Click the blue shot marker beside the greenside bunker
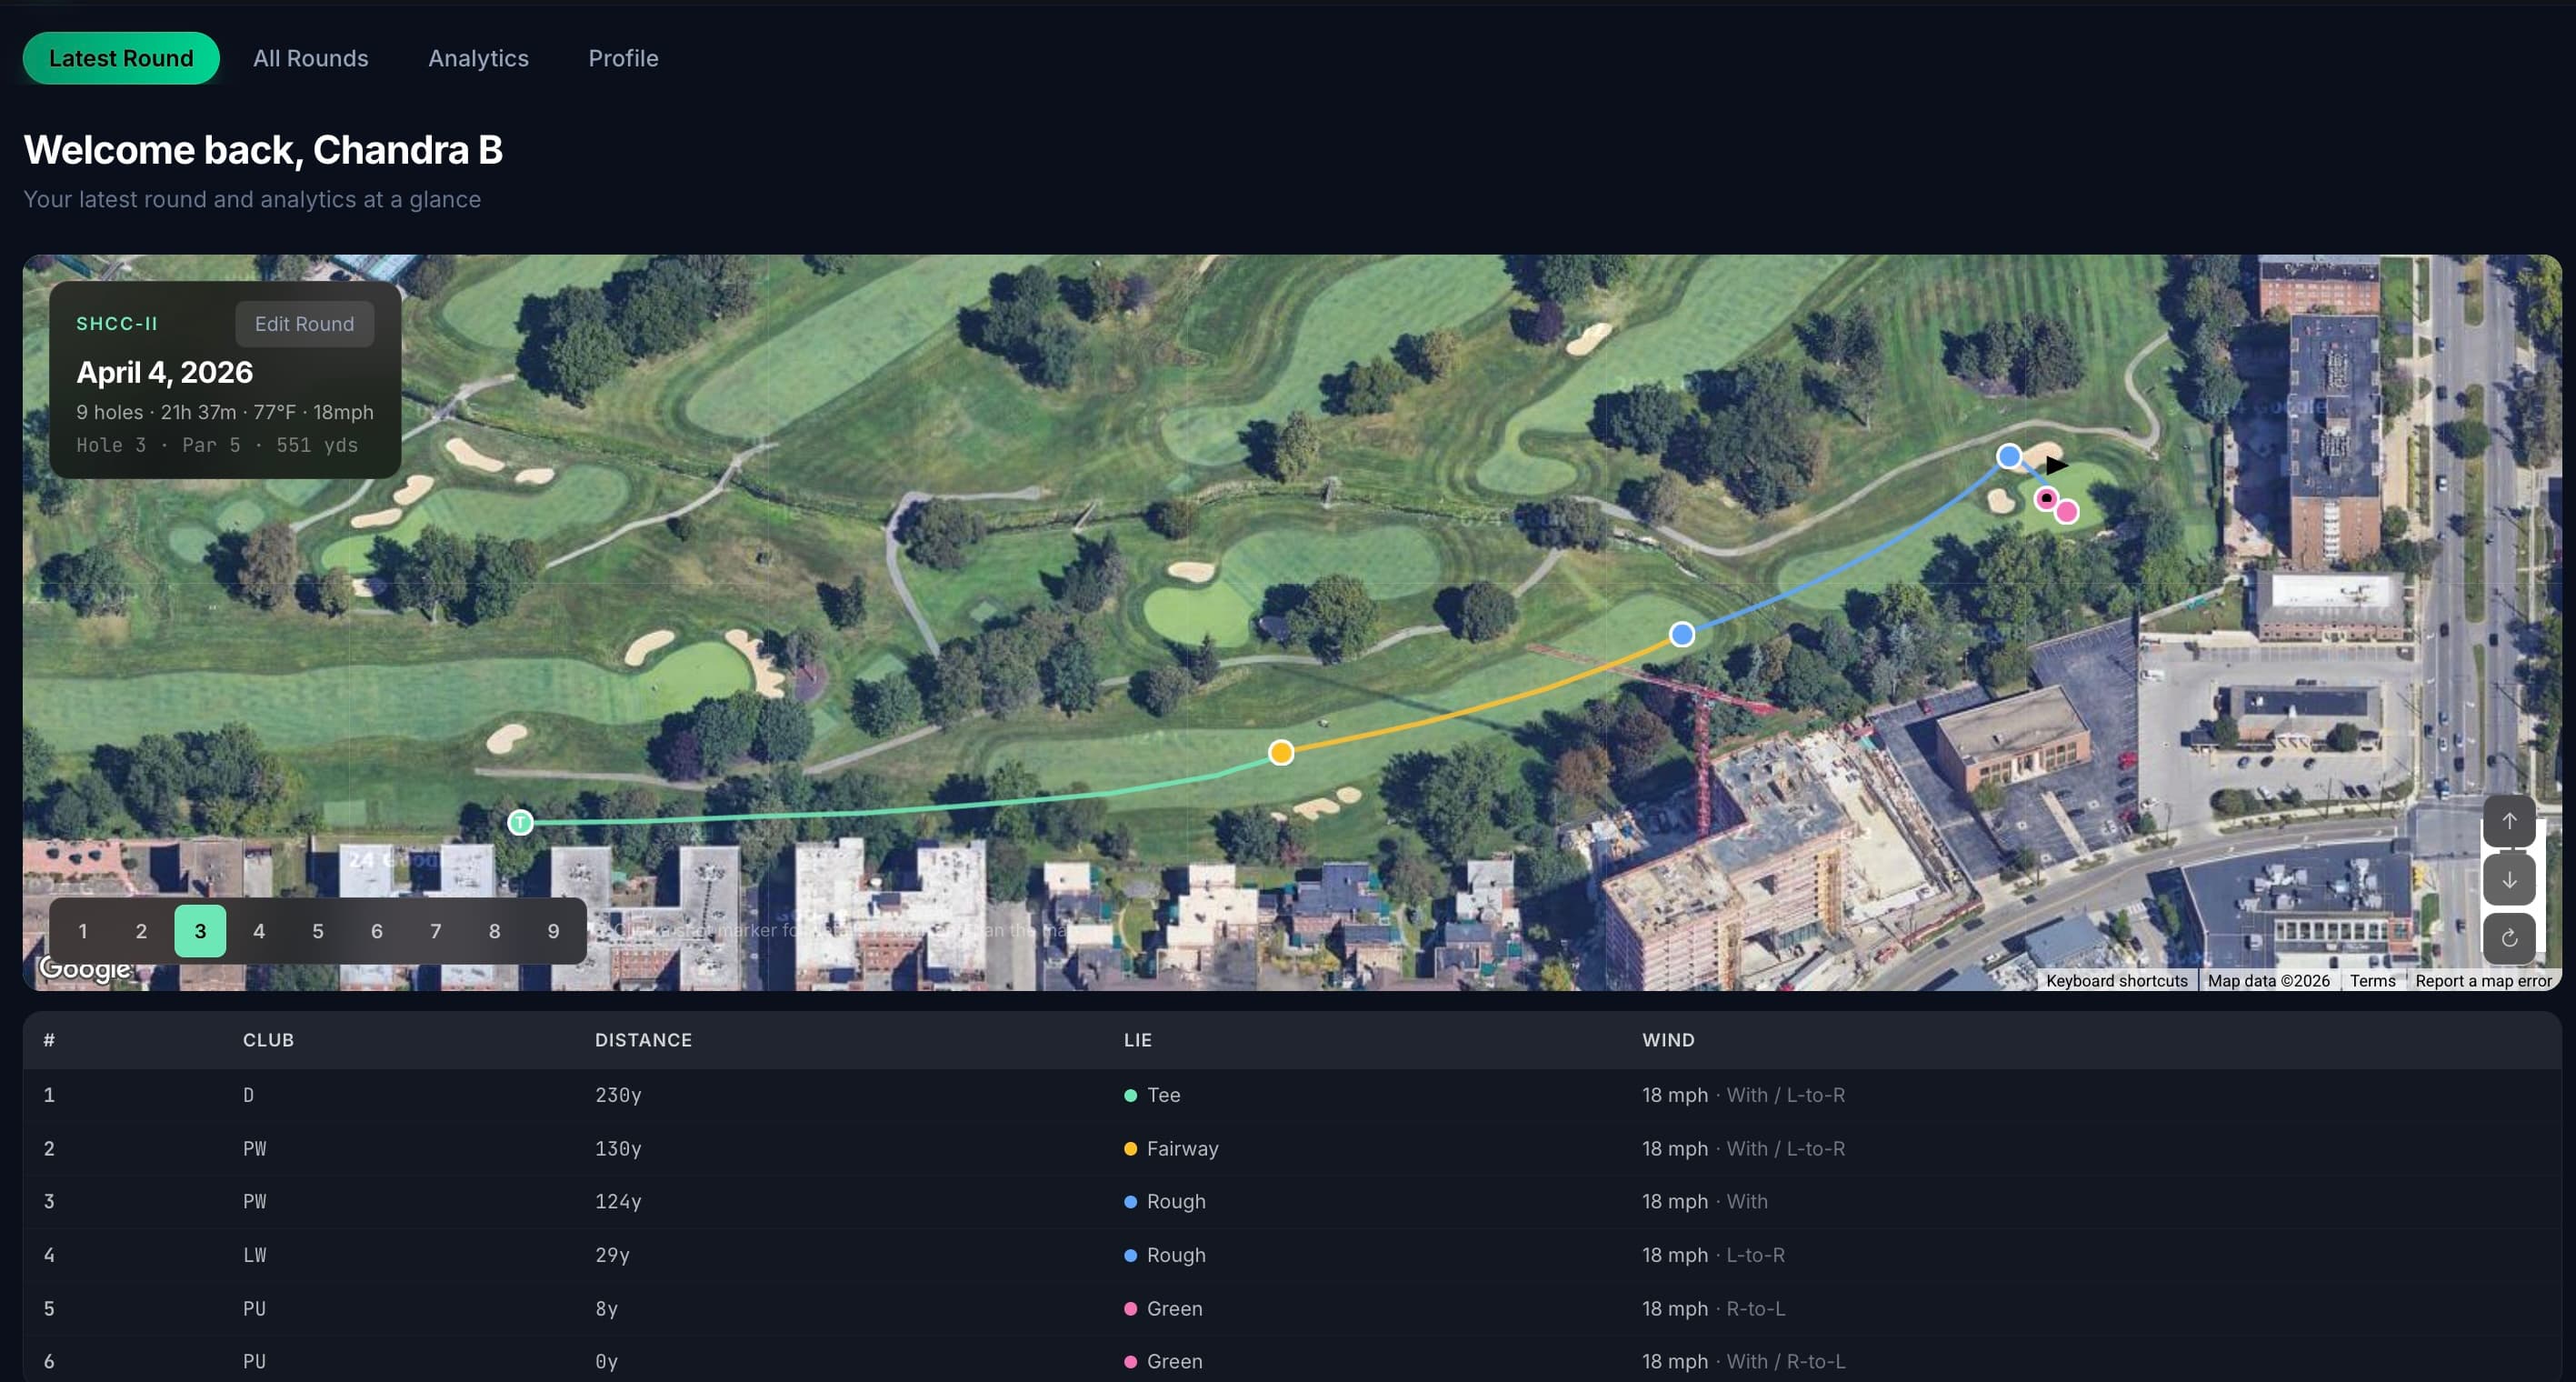 pos(2009,456)
